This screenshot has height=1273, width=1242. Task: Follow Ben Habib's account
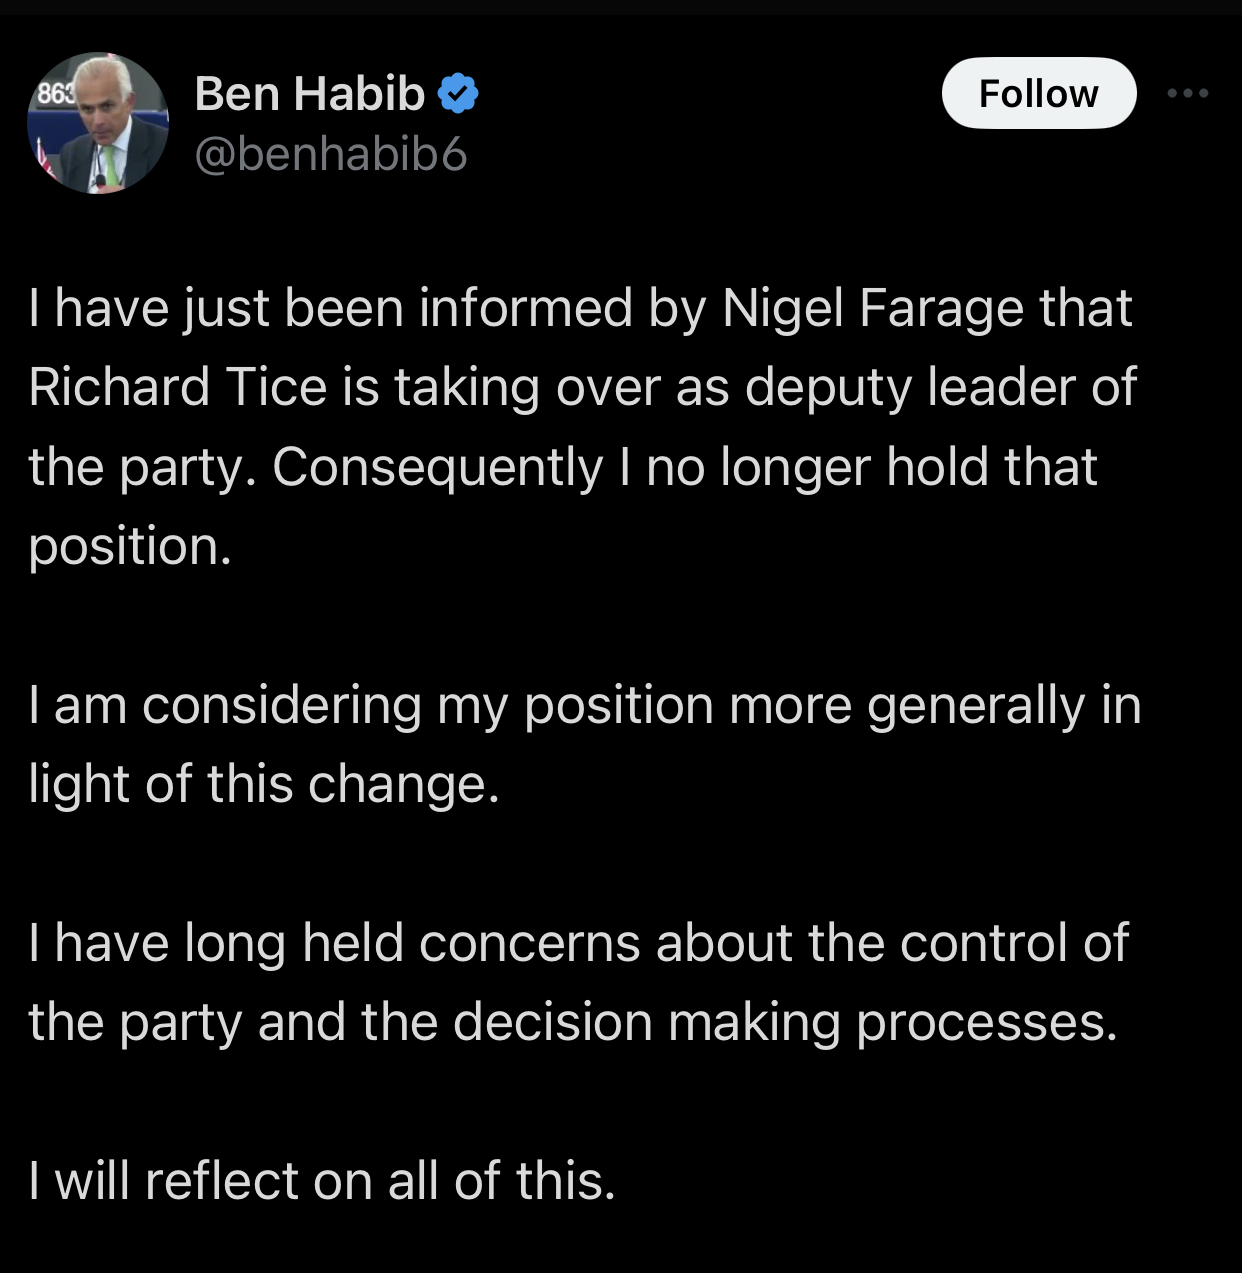(x=1038, y=94)
